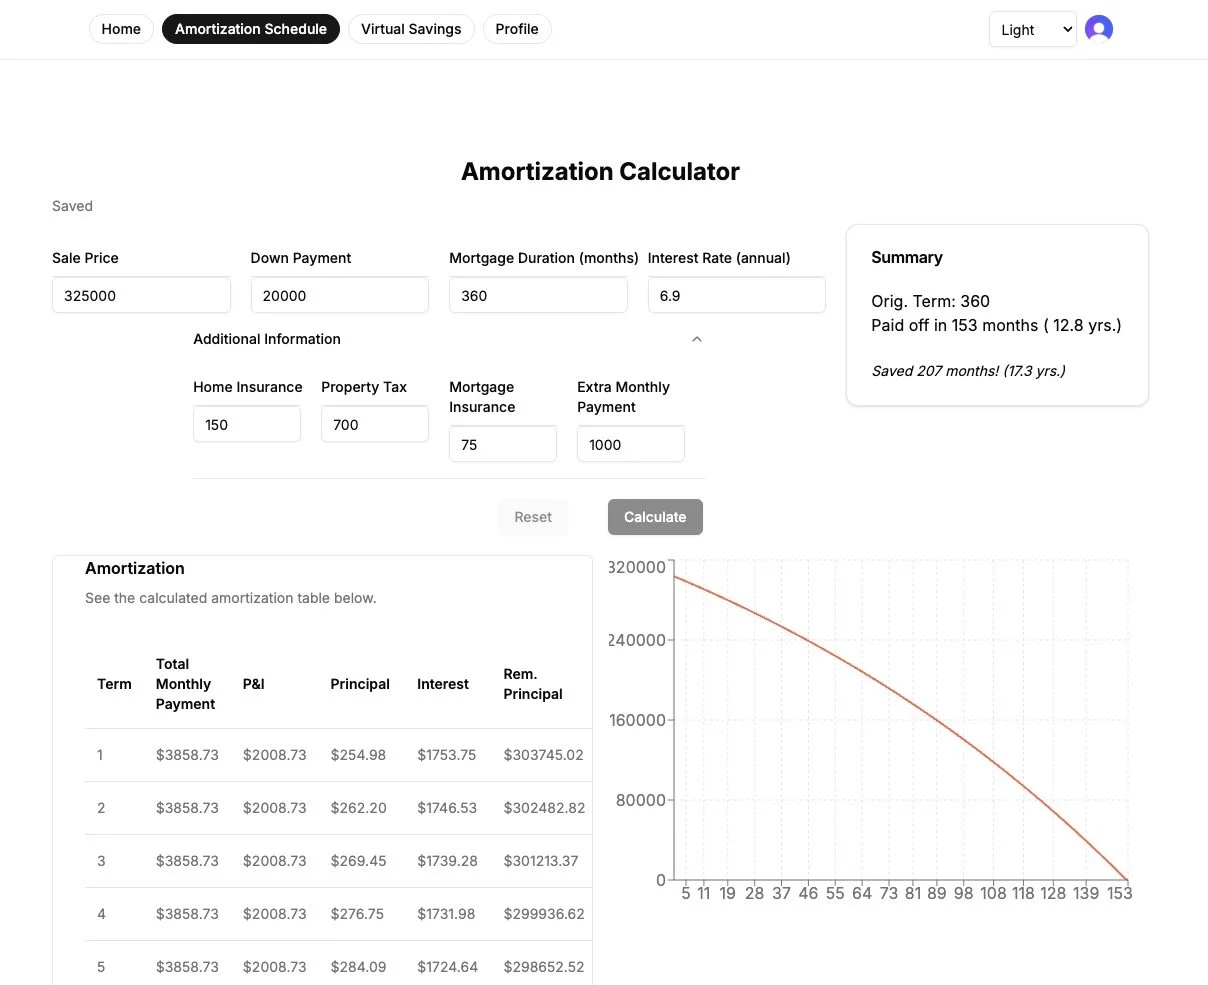The height and width of the screenshot is (985, 1208).
Task: Click the Additional Information heading
Action: click(x=267, y=339)
